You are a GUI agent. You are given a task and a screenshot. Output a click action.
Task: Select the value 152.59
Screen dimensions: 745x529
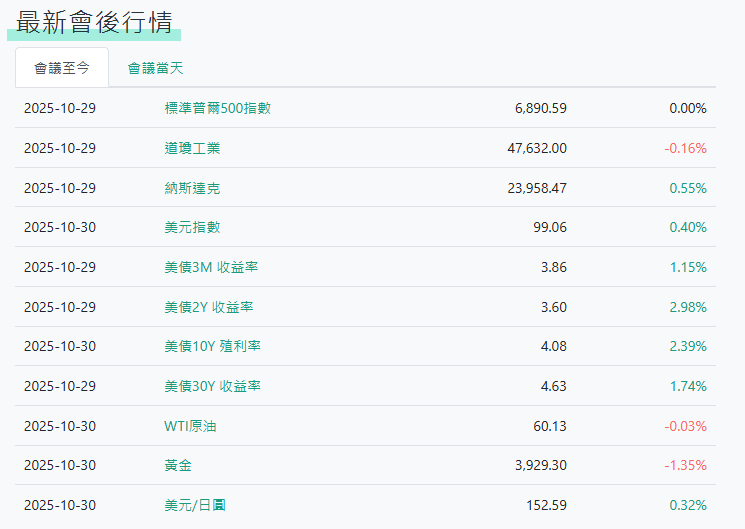click(x=546, y=505)
